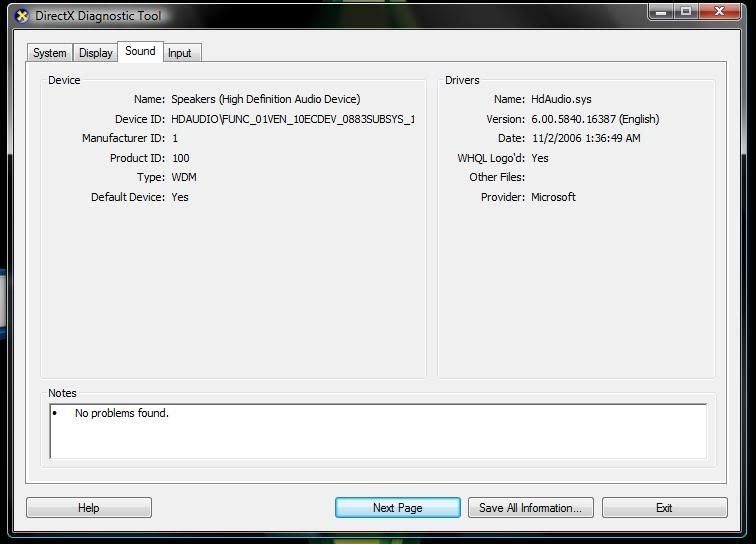
Task: Click Save All Information button
Action: pyautogui.click(x=530, y=508)
